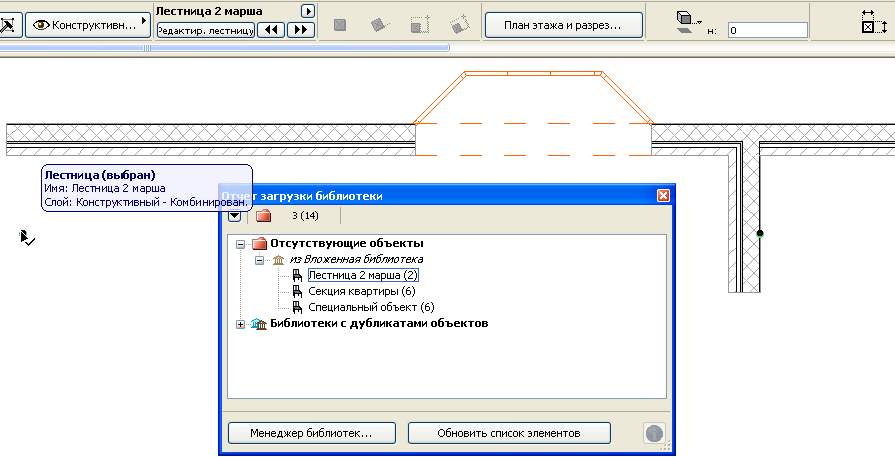Open План этажа и разрез... settings
Image resolution: width=895 pixels, height=457 pixels.
[563, 26]
